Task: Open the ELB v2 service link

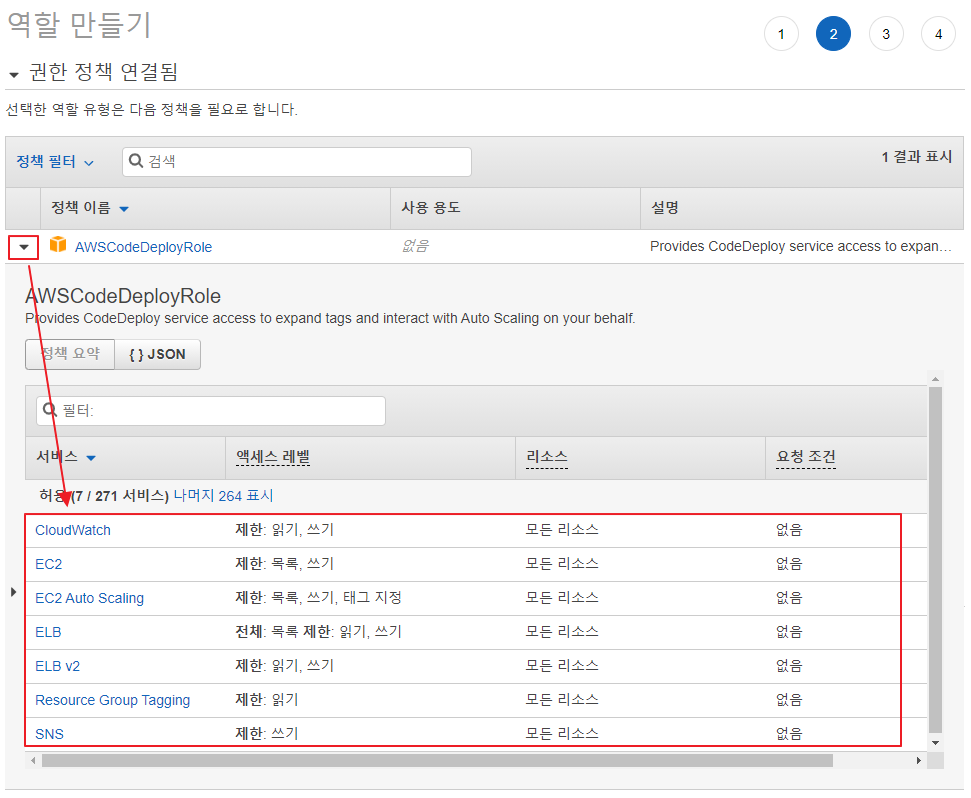Action: pos(57,666)
